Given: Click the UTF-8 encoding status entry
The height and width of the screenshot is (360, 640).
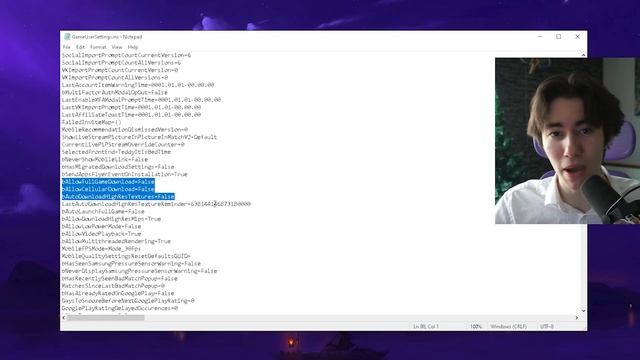Looking at the screenshot, I should pyautogui.click(x=547, y=327).
